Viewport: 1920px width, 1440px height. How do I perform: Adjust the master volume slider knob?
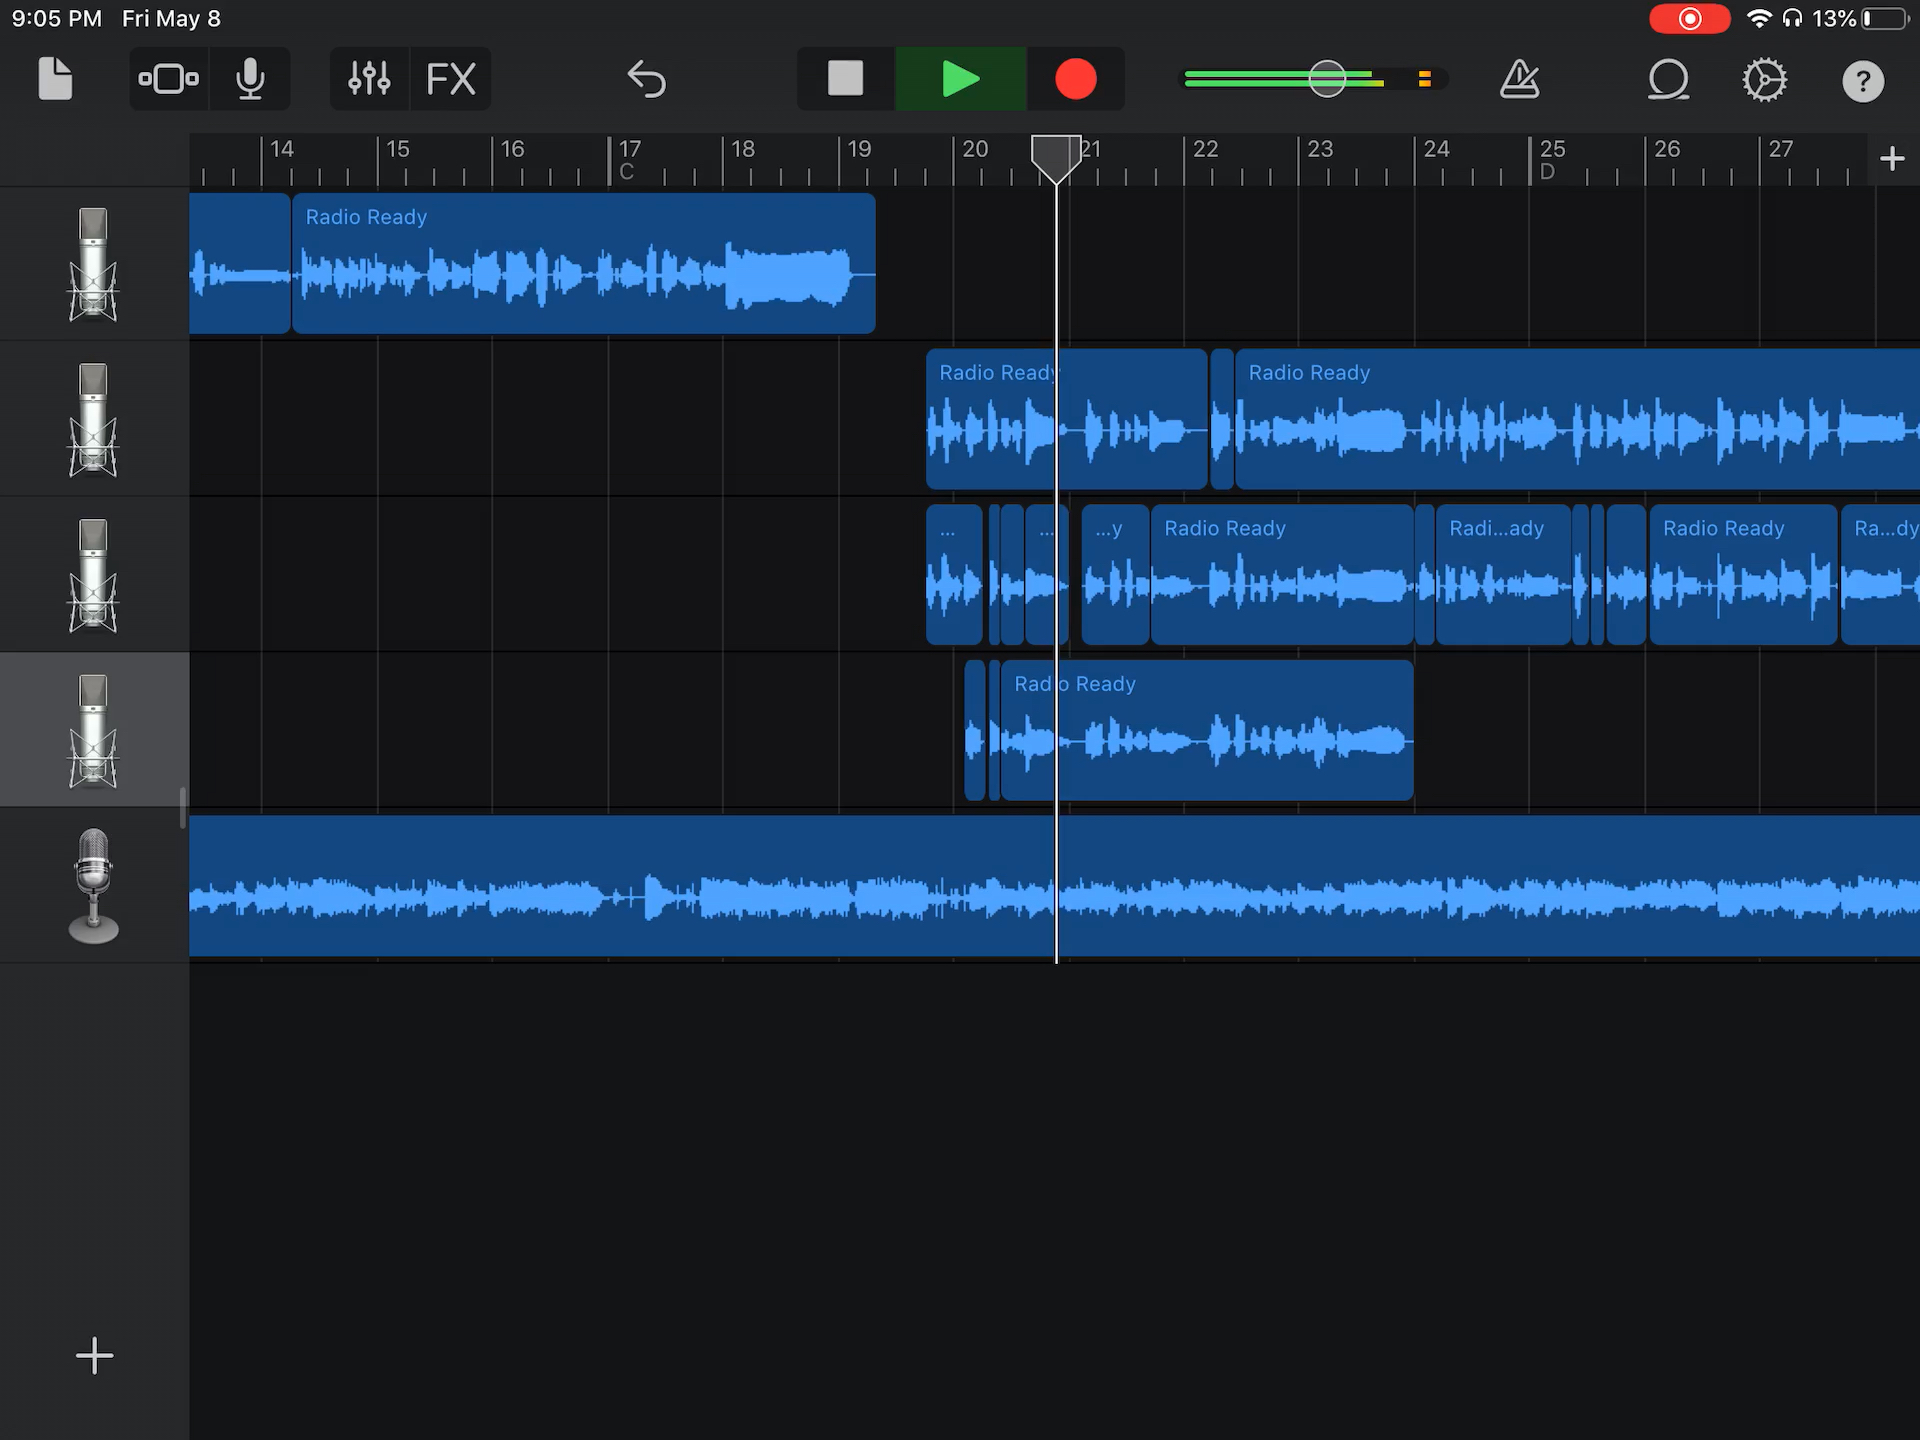[x=1327, y=79]
